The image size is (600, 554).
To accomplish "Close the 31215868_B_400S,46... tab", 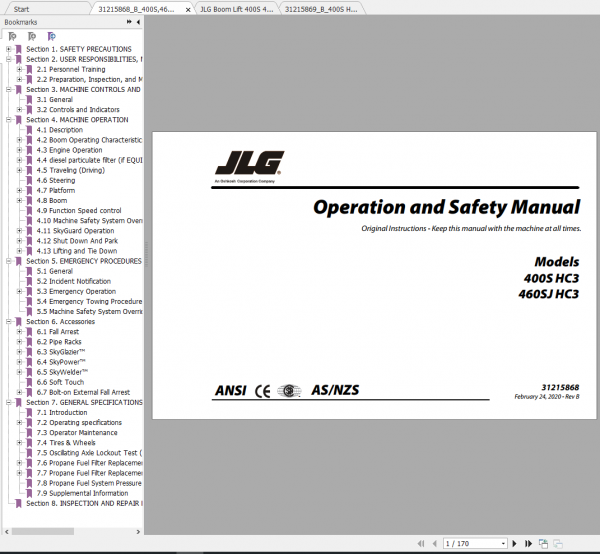I will click(188, 10).
